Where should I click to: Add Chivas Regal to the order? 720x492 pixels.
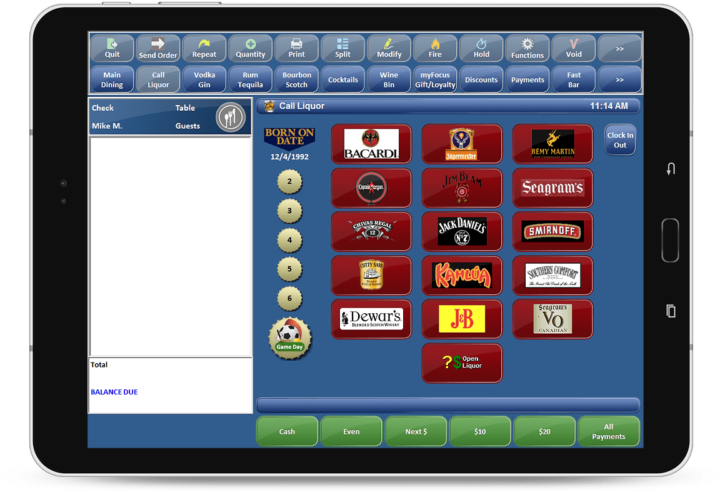371,231
